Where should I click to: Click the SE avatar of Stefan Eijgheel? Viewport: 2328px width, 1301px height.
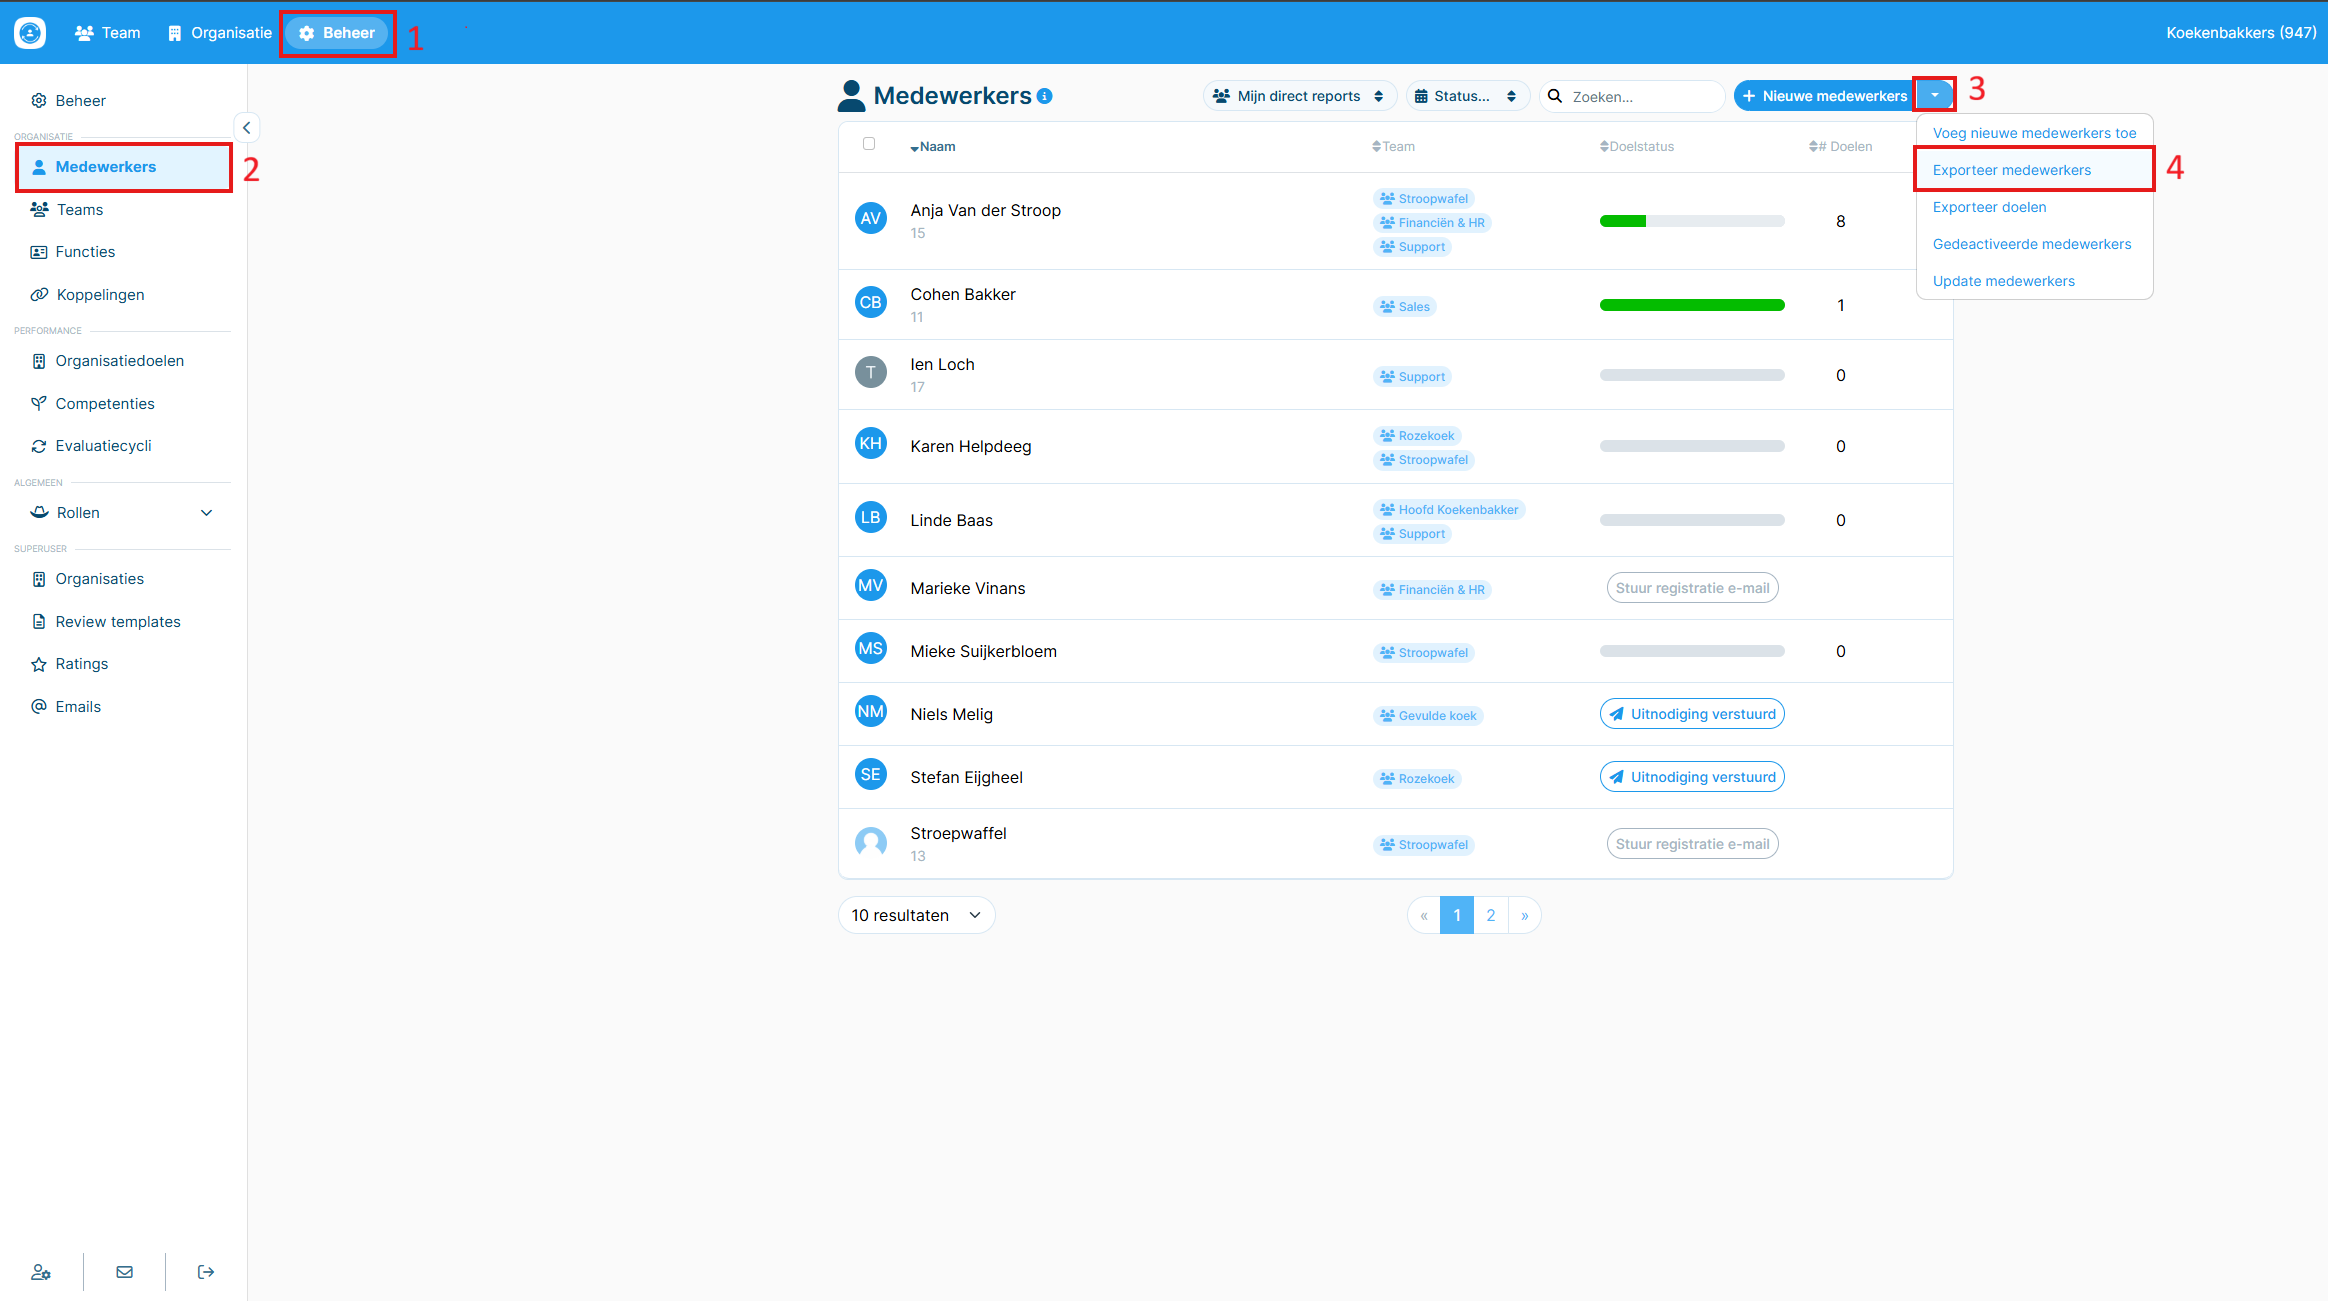coord(871,774)
